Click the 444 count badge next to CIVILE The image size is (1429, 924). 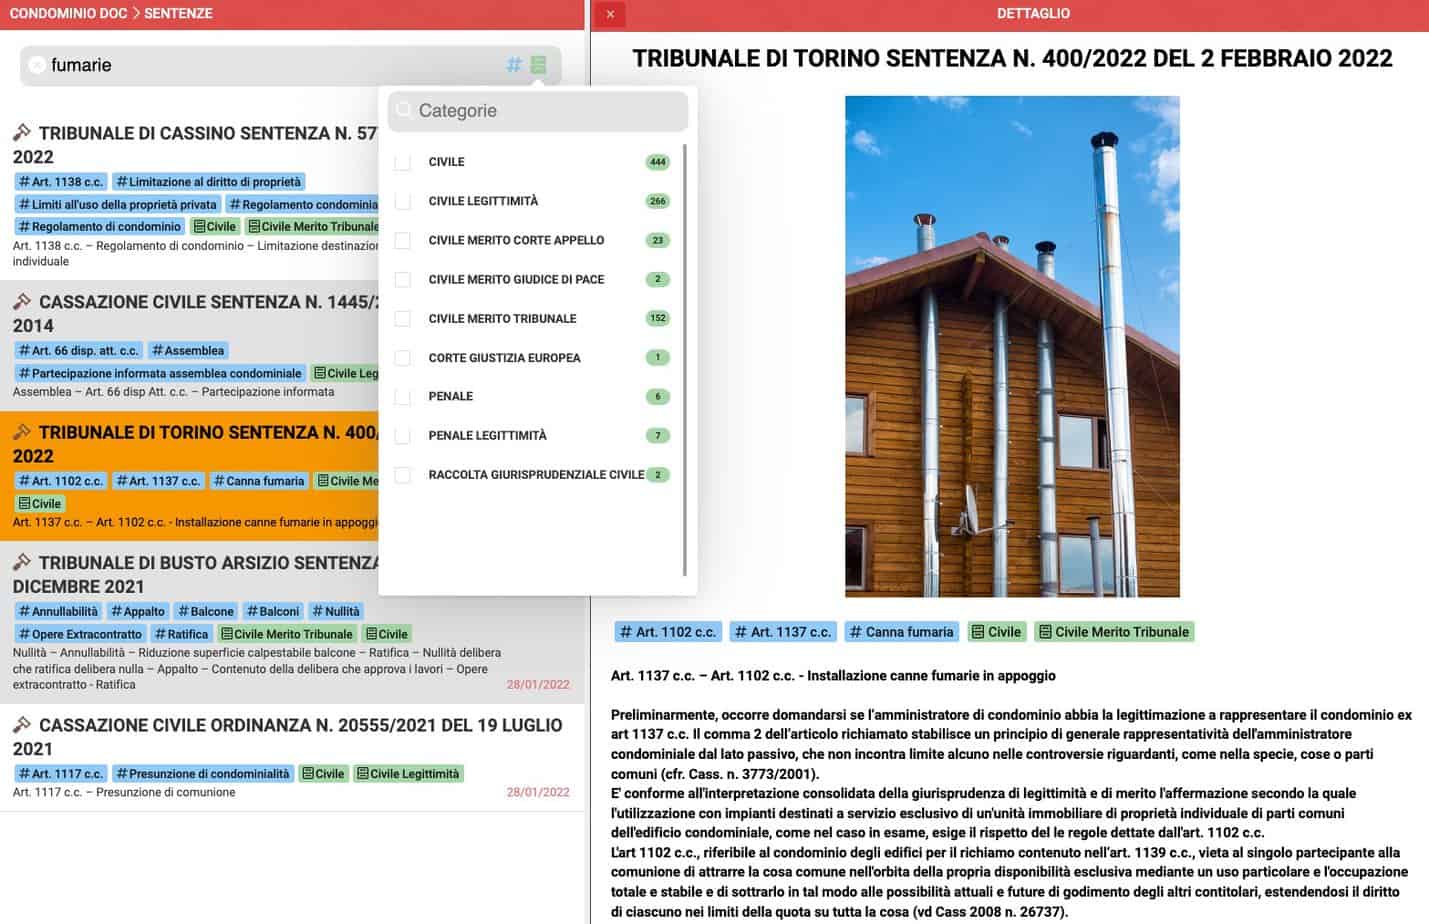657,162
